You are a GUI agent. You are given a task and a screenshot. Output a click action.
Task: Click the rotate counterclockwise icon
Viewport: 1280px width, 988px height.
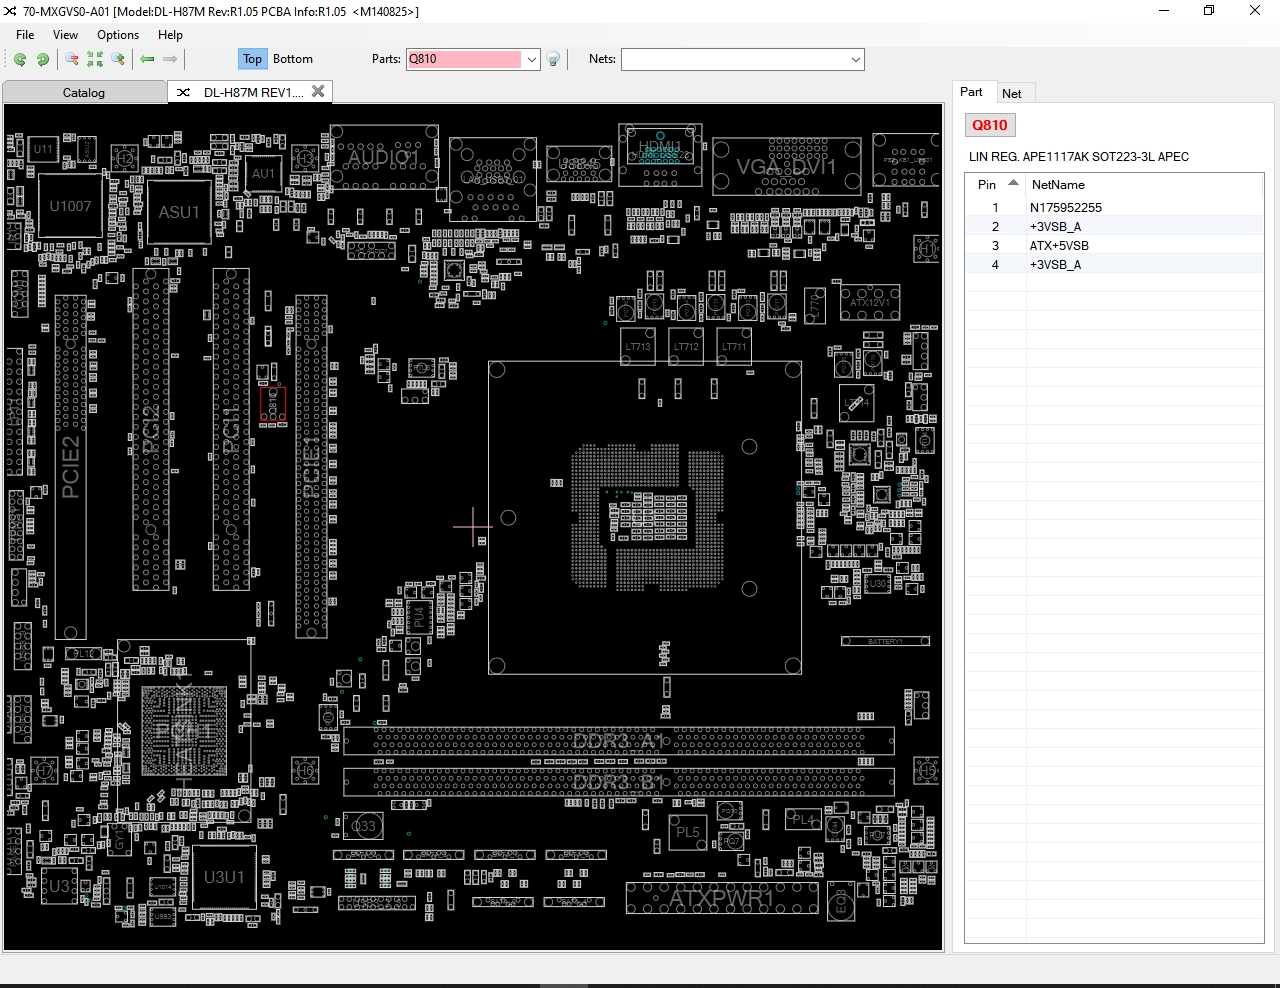pos(20,60)
